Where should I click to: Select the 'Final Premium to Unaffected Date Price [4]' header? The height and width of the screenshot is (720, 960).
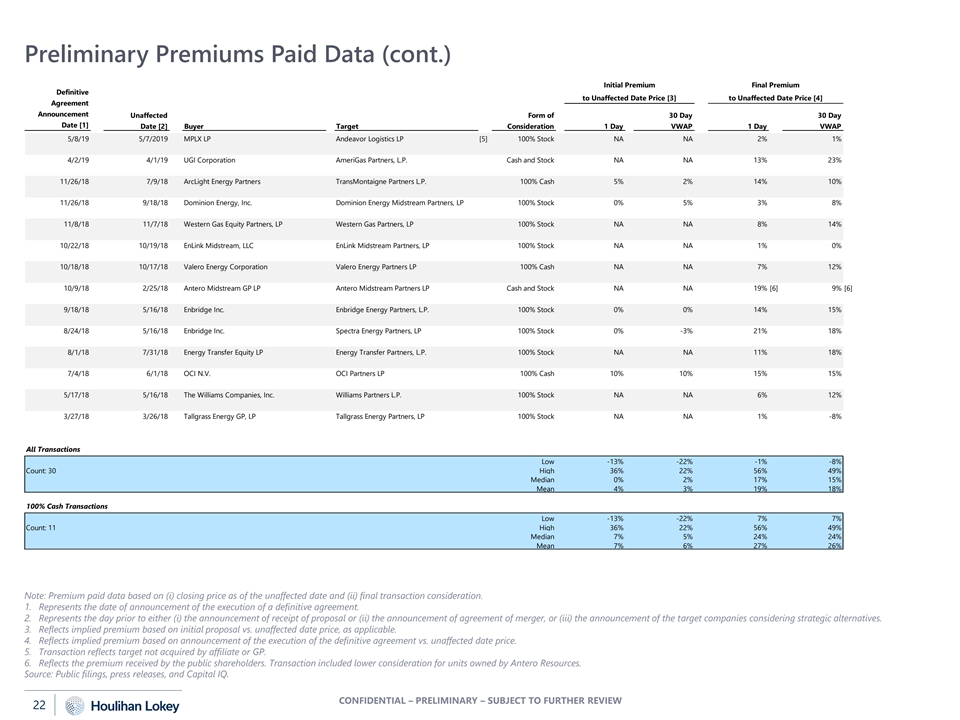[775, 91]
